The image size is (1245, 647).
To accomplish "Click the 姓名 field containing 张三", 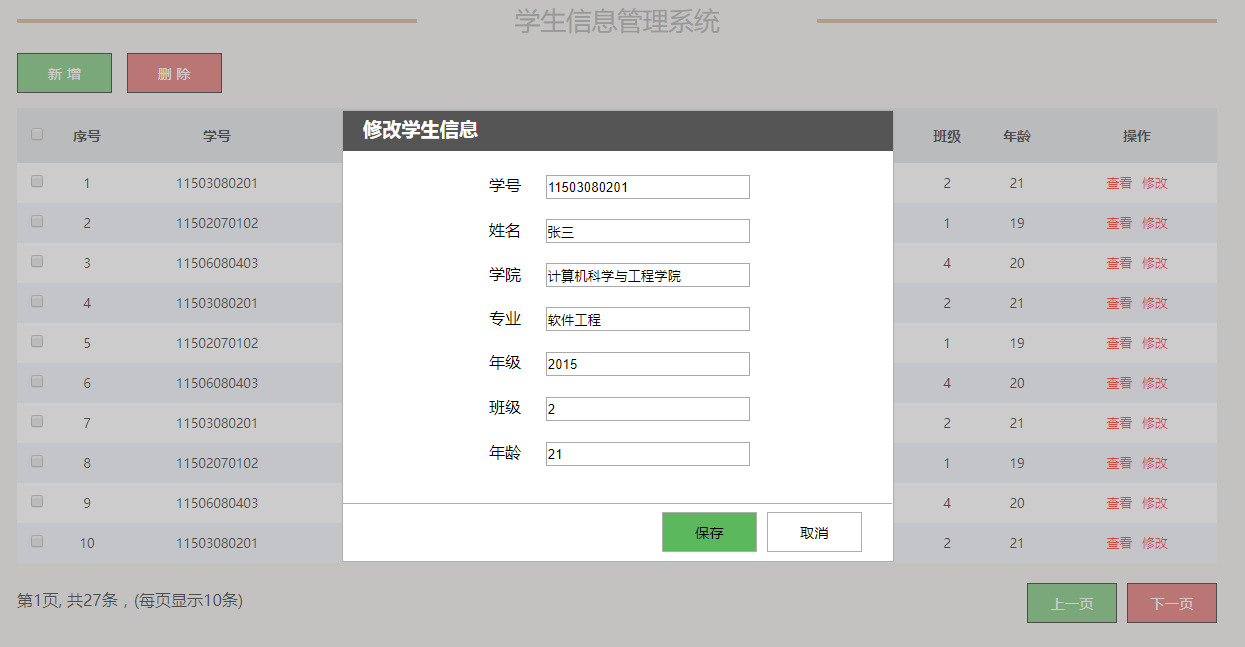I will tap(647, 231).
